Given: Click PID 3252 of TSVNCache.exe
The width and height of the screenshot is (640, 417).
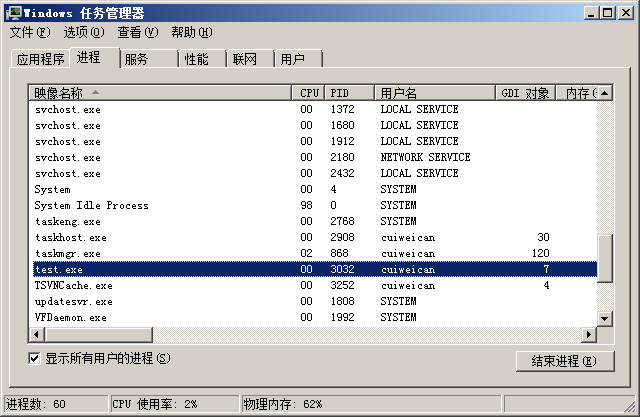Looking at the screenshot, I should (342, 285).
